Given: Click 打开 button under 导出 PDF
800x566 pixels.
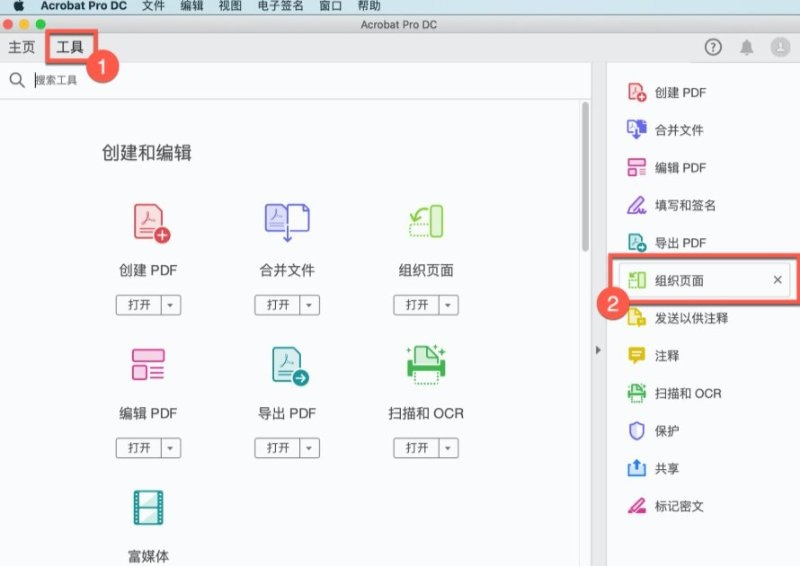Looking at the screenshot, I should click(x=278, y=448).
